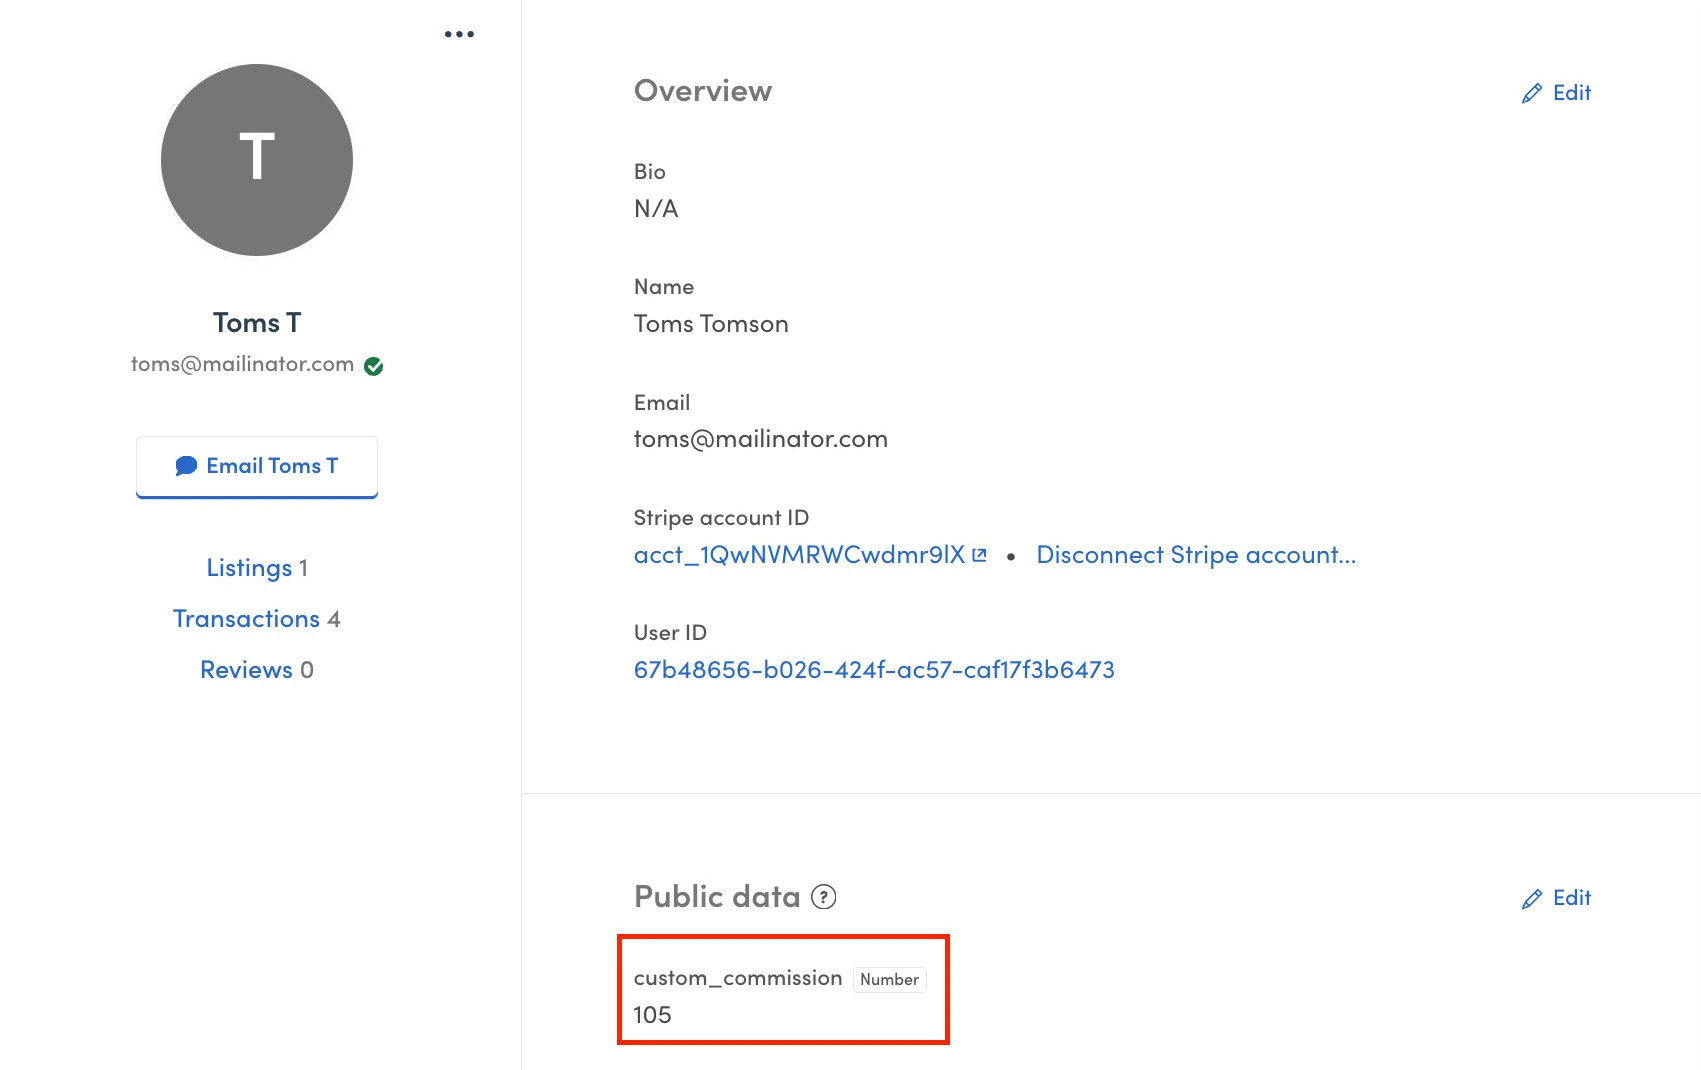Click the Email Toms T button
1701x1070 pixels.
(256, 466)
